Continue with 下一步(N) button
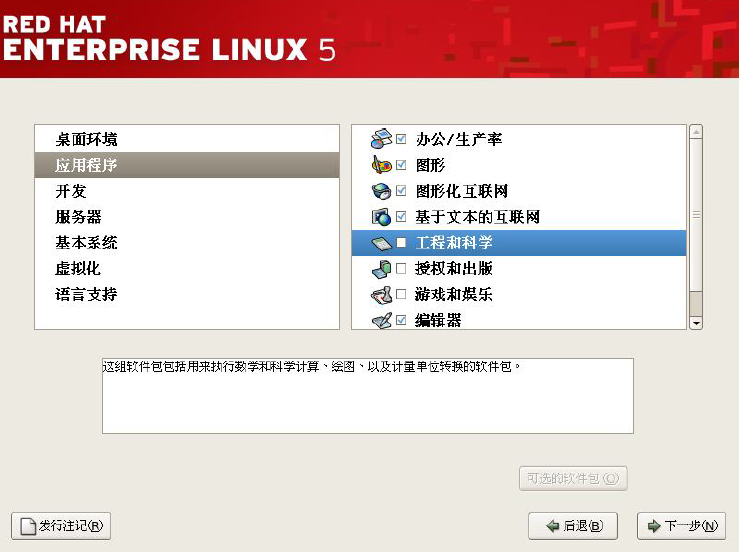 coord(681,526)
